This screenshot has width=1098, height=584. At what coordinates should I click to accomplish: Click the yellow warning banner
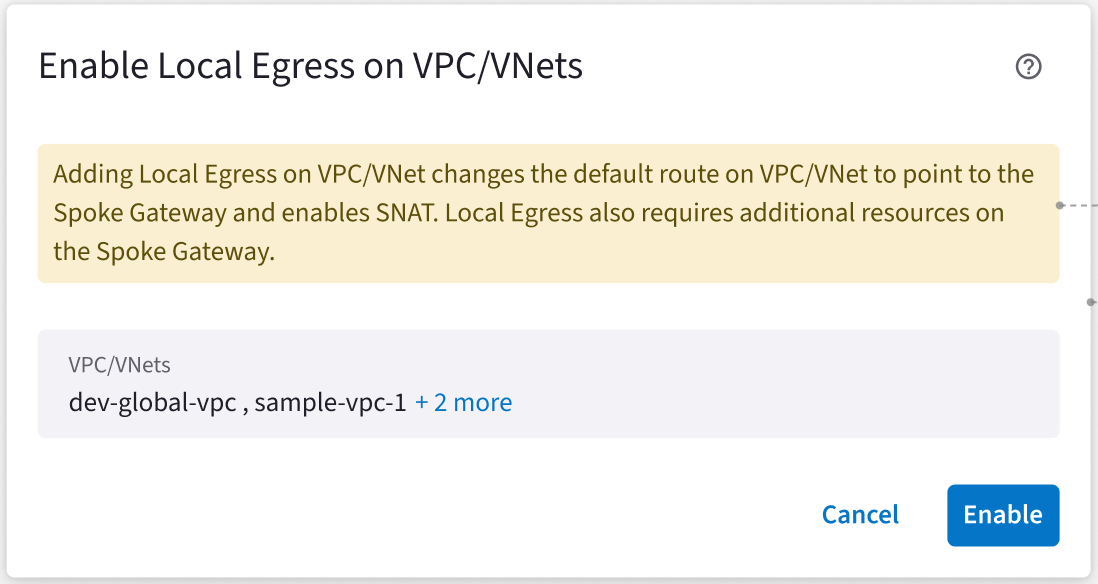(x=548, y=213)
